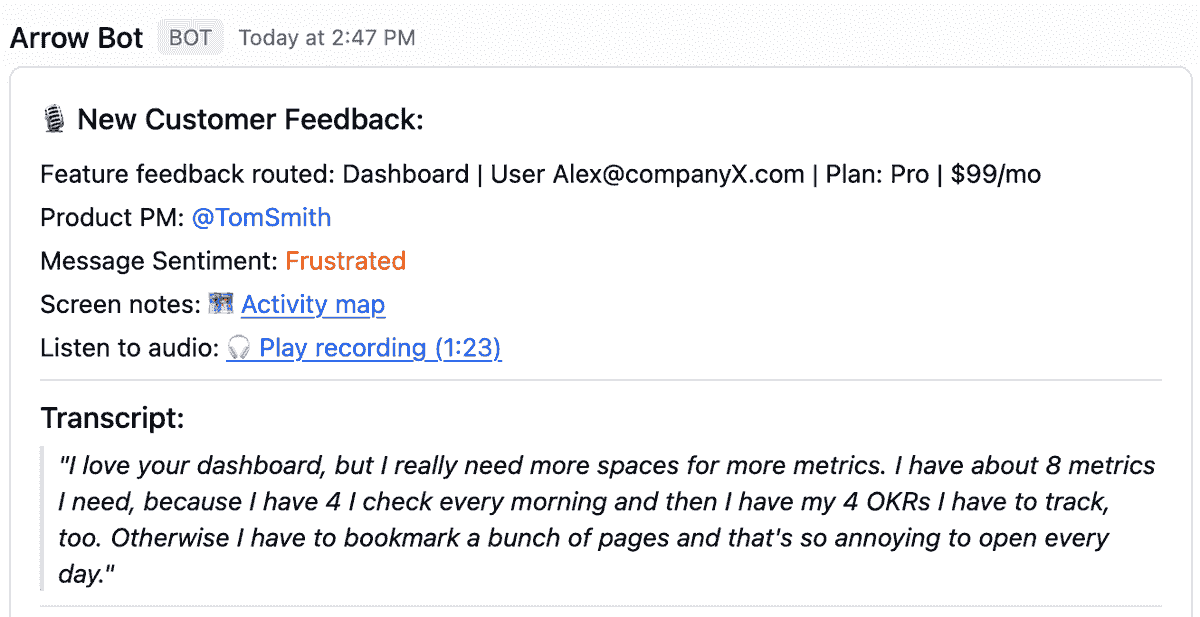Click the Alex@companyX.com email address
This screenshot has height=617, width=1200.
(x=679, y=174)
